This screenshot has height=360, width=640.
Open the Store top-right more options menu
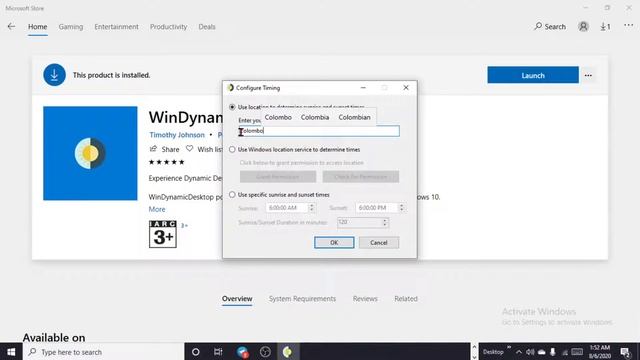point(629,26)
